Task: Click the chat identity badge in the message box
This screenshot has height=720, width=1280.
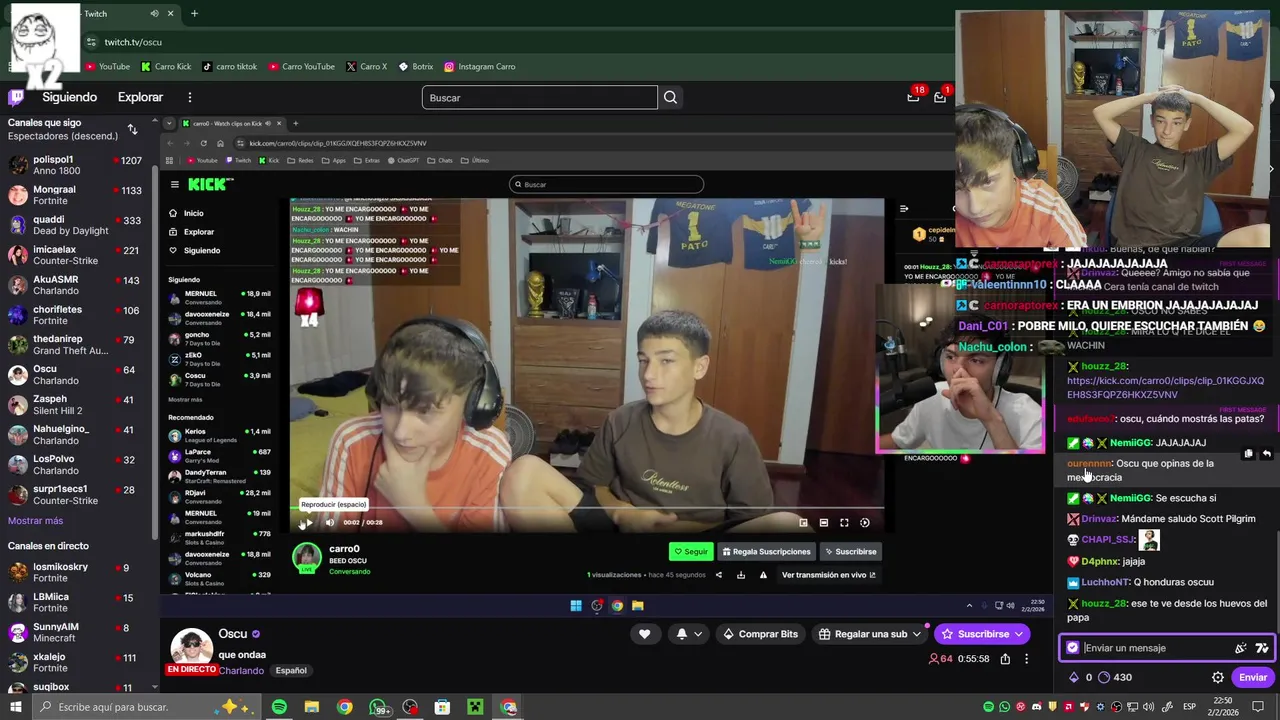Action: point(1073,648)
